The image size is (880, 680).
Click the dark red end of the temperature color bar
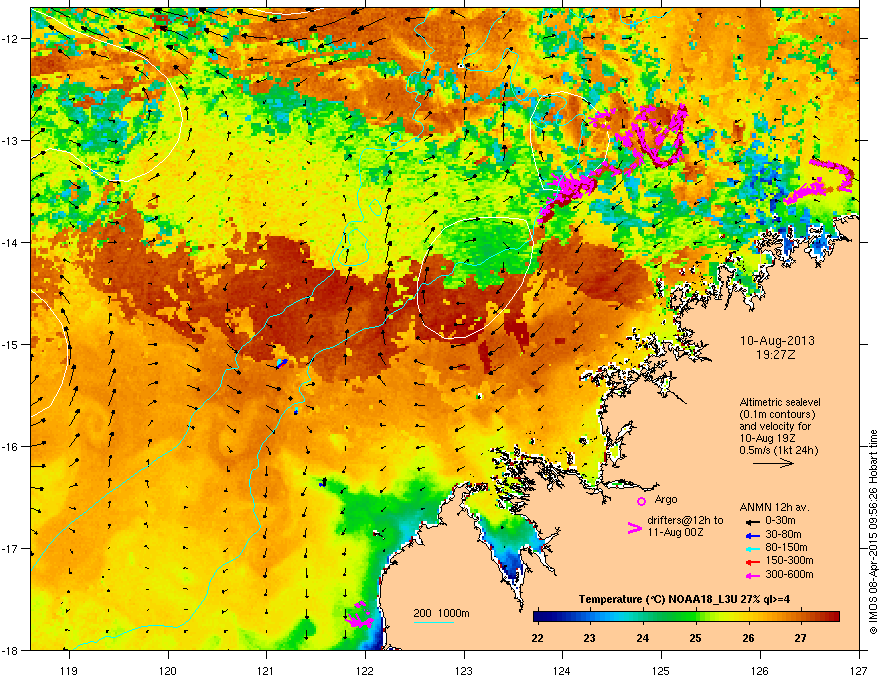click(x=834, y=617)
